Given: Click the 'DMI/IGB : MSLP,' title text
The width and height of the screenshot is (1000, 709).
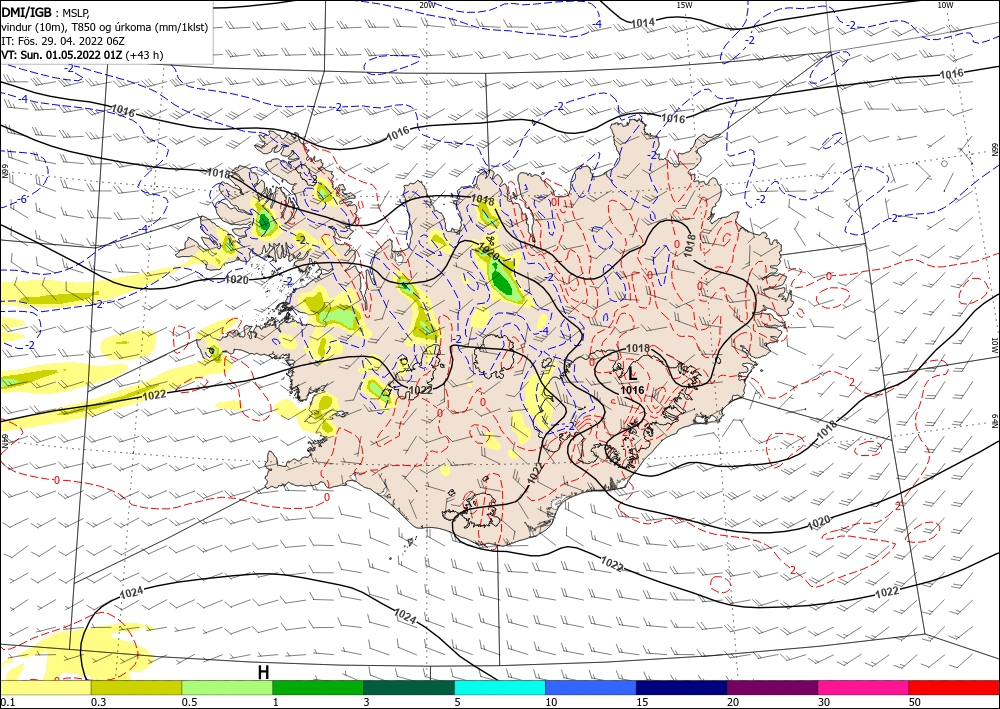Looking at the screenshot, I should [x=46, y=12].
